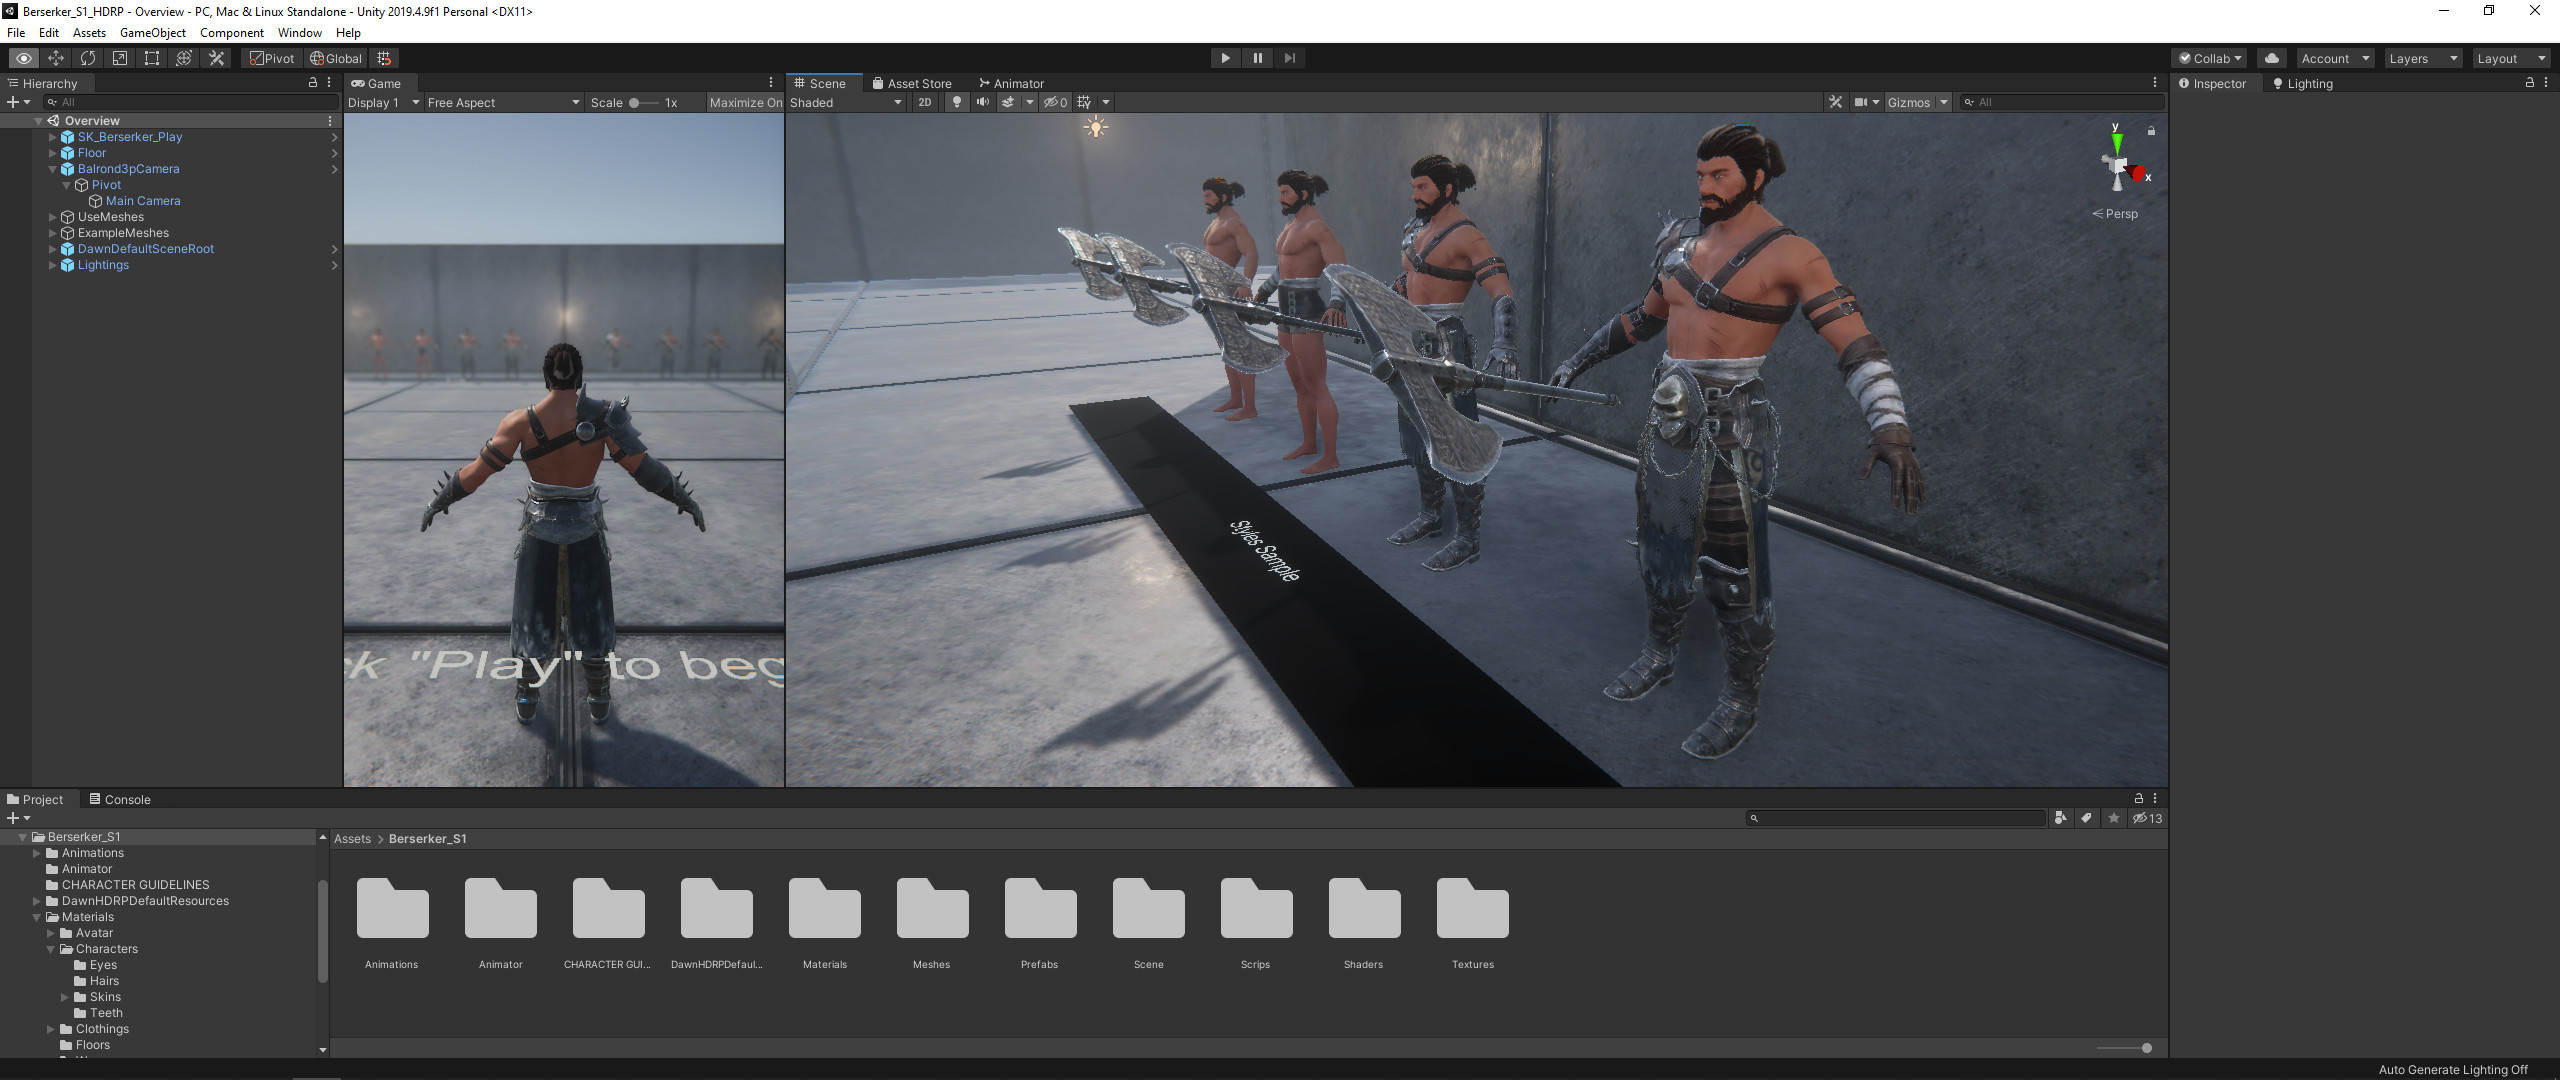The width and height of the screenshot is (2560, 1080).
Task: Open scene camera settings
Action: (x=1861, y=102)
